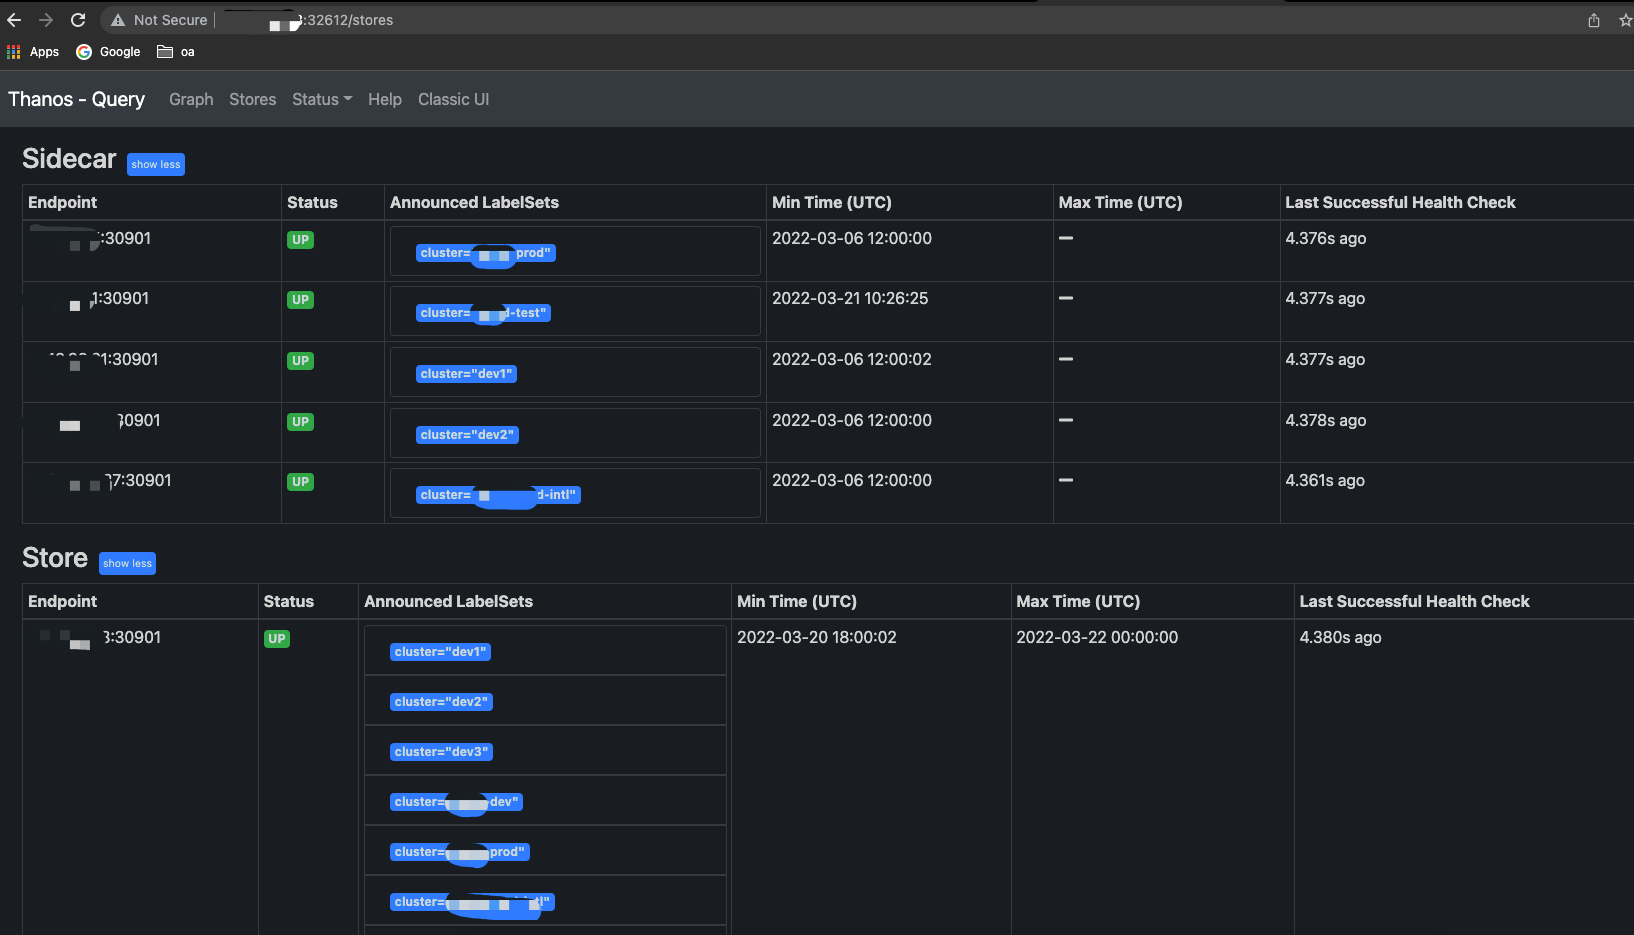Click health check value 4.376s ago

click(x=1326, y=238)
